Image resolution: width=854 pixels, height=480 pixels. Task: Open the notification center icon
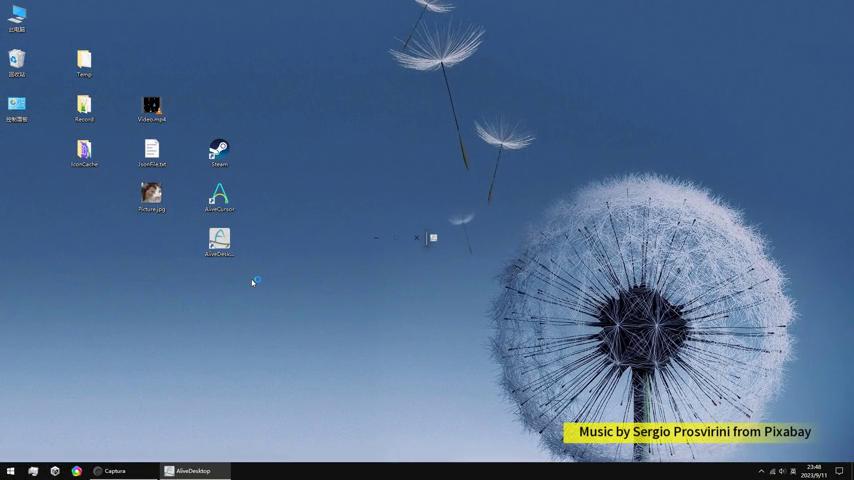pos(840,471)
